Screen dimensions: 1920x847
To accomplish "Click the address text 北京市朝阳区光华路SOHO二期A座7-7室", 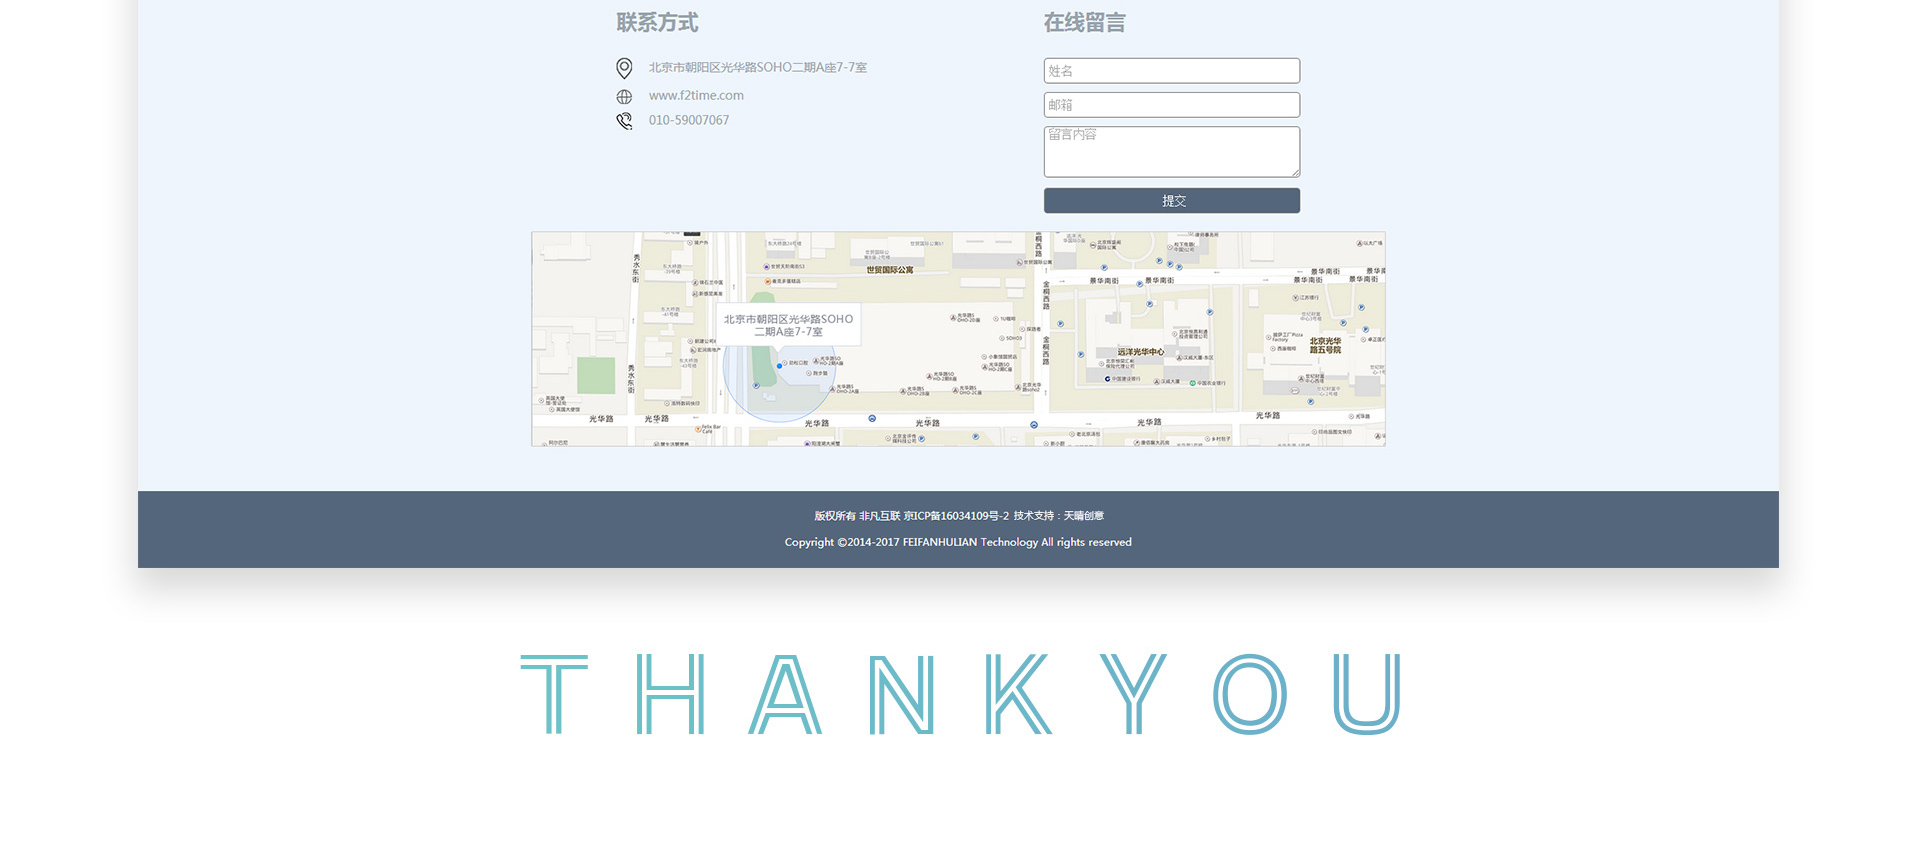I will [x=757, y=68].
